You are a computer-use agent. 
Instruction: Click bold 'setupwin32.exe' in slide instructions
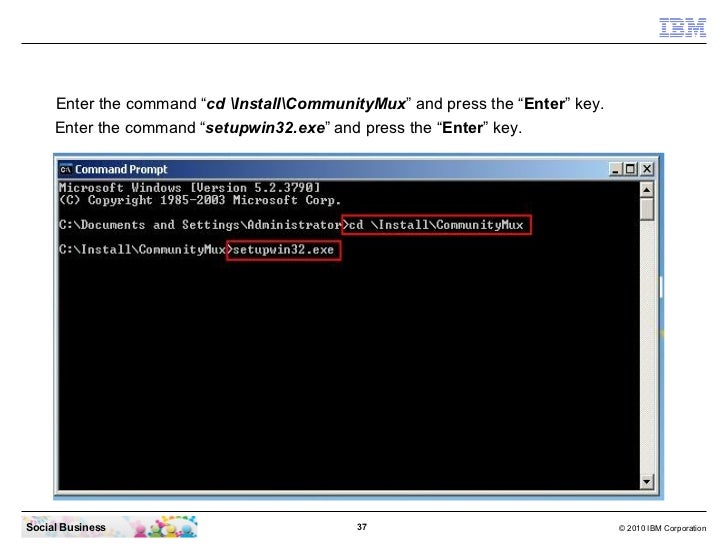tap(265, 128)
